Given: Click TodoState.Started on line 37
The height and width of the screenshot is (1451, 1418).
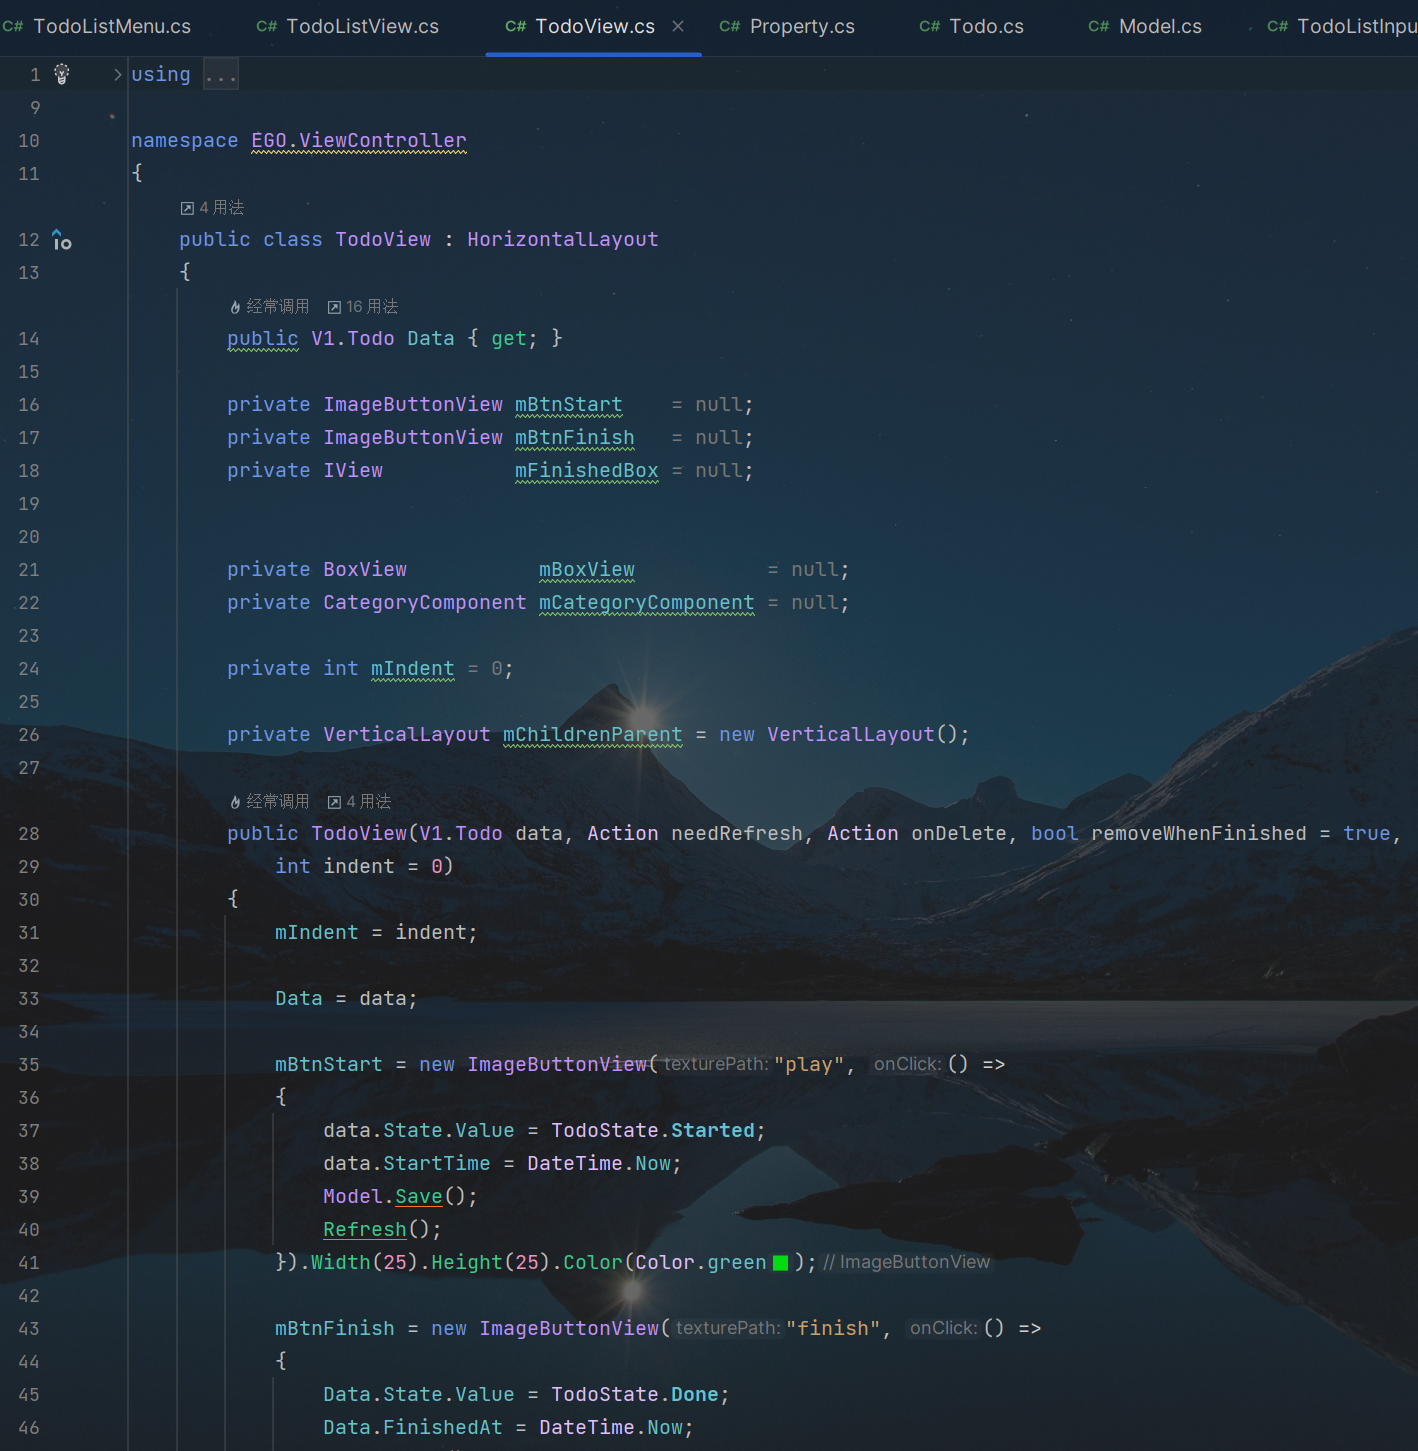Looking at the screenshot, I should [x=653, y=1130].
